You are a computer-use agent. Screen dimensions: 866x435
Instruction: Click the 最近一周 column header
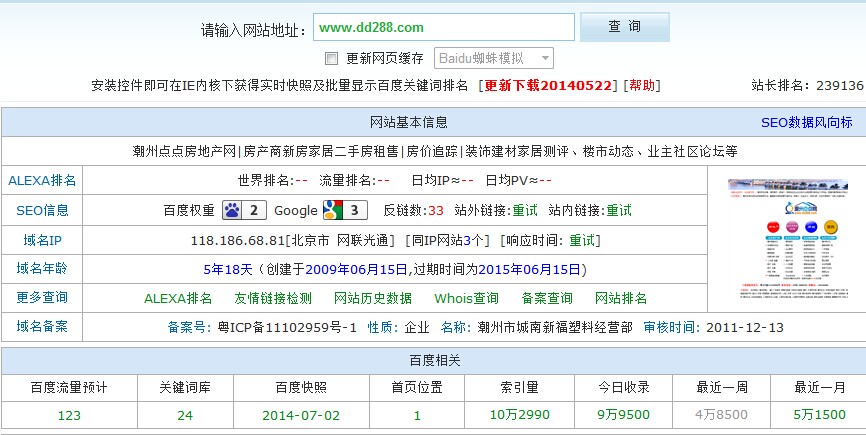coord(721,388)
